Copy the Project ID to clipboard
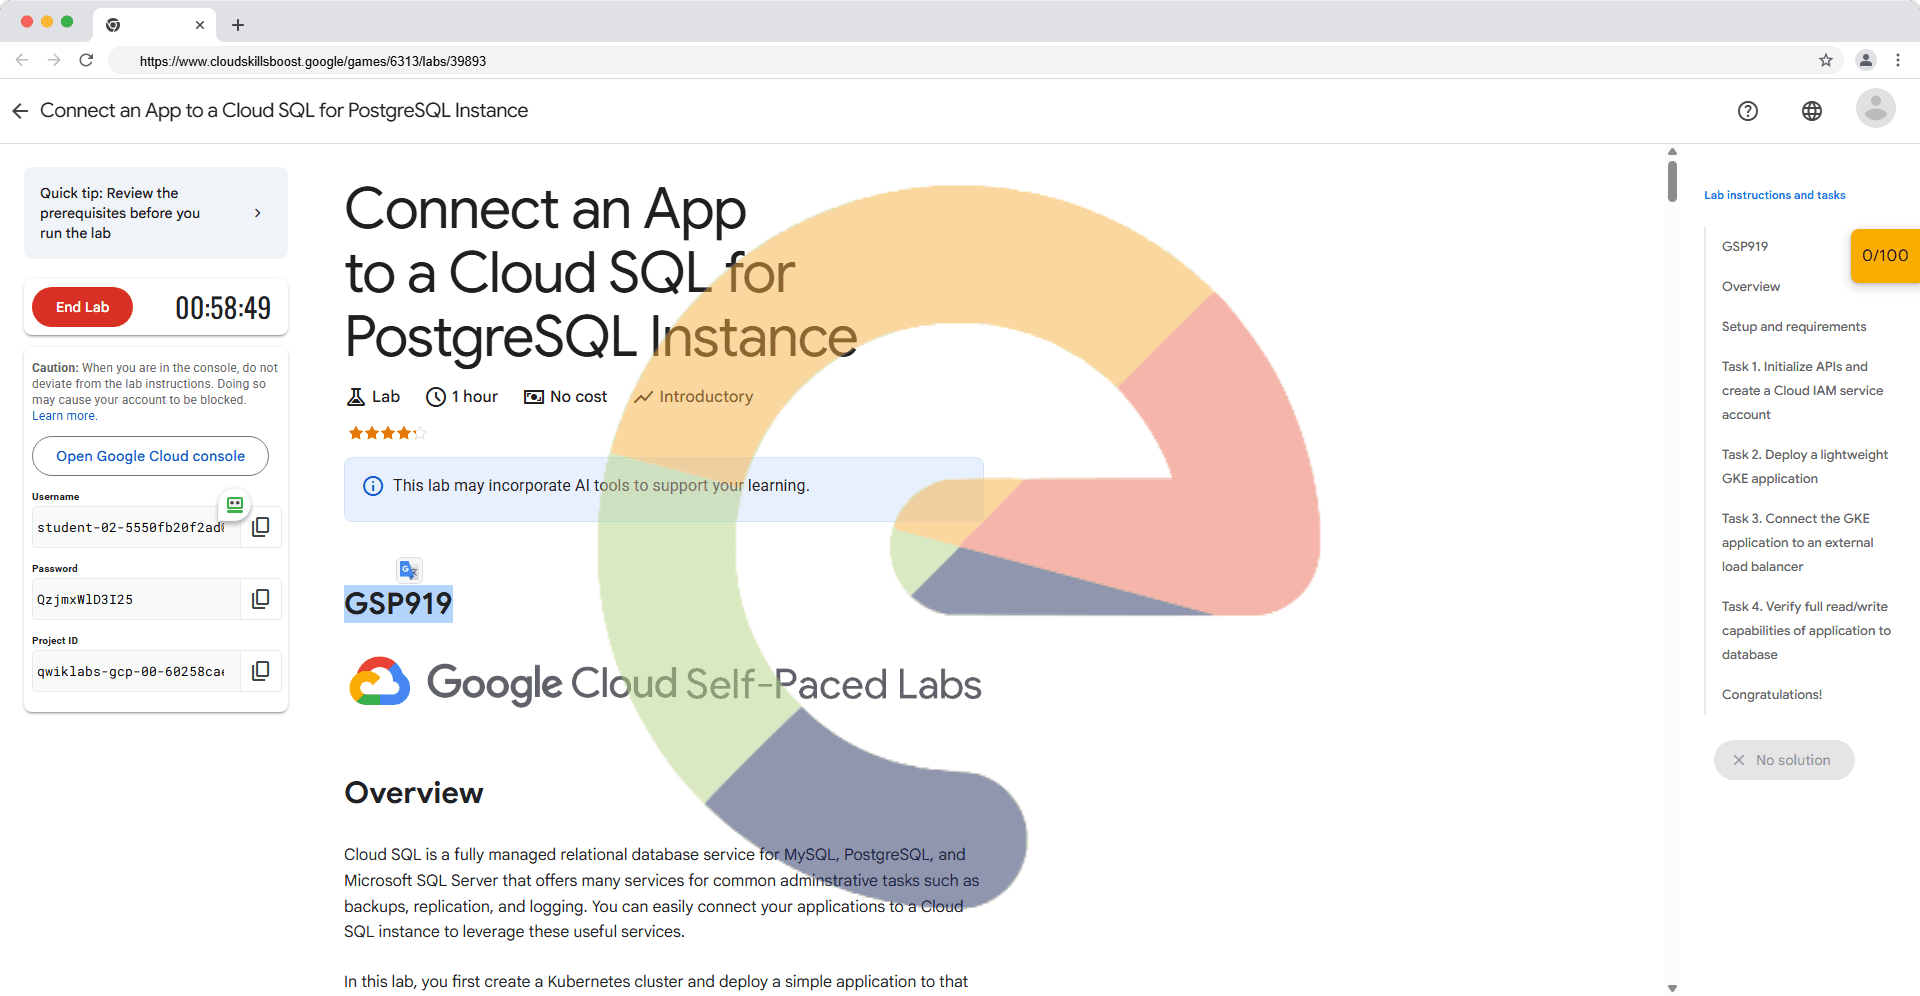 click(x=260, y=671)
